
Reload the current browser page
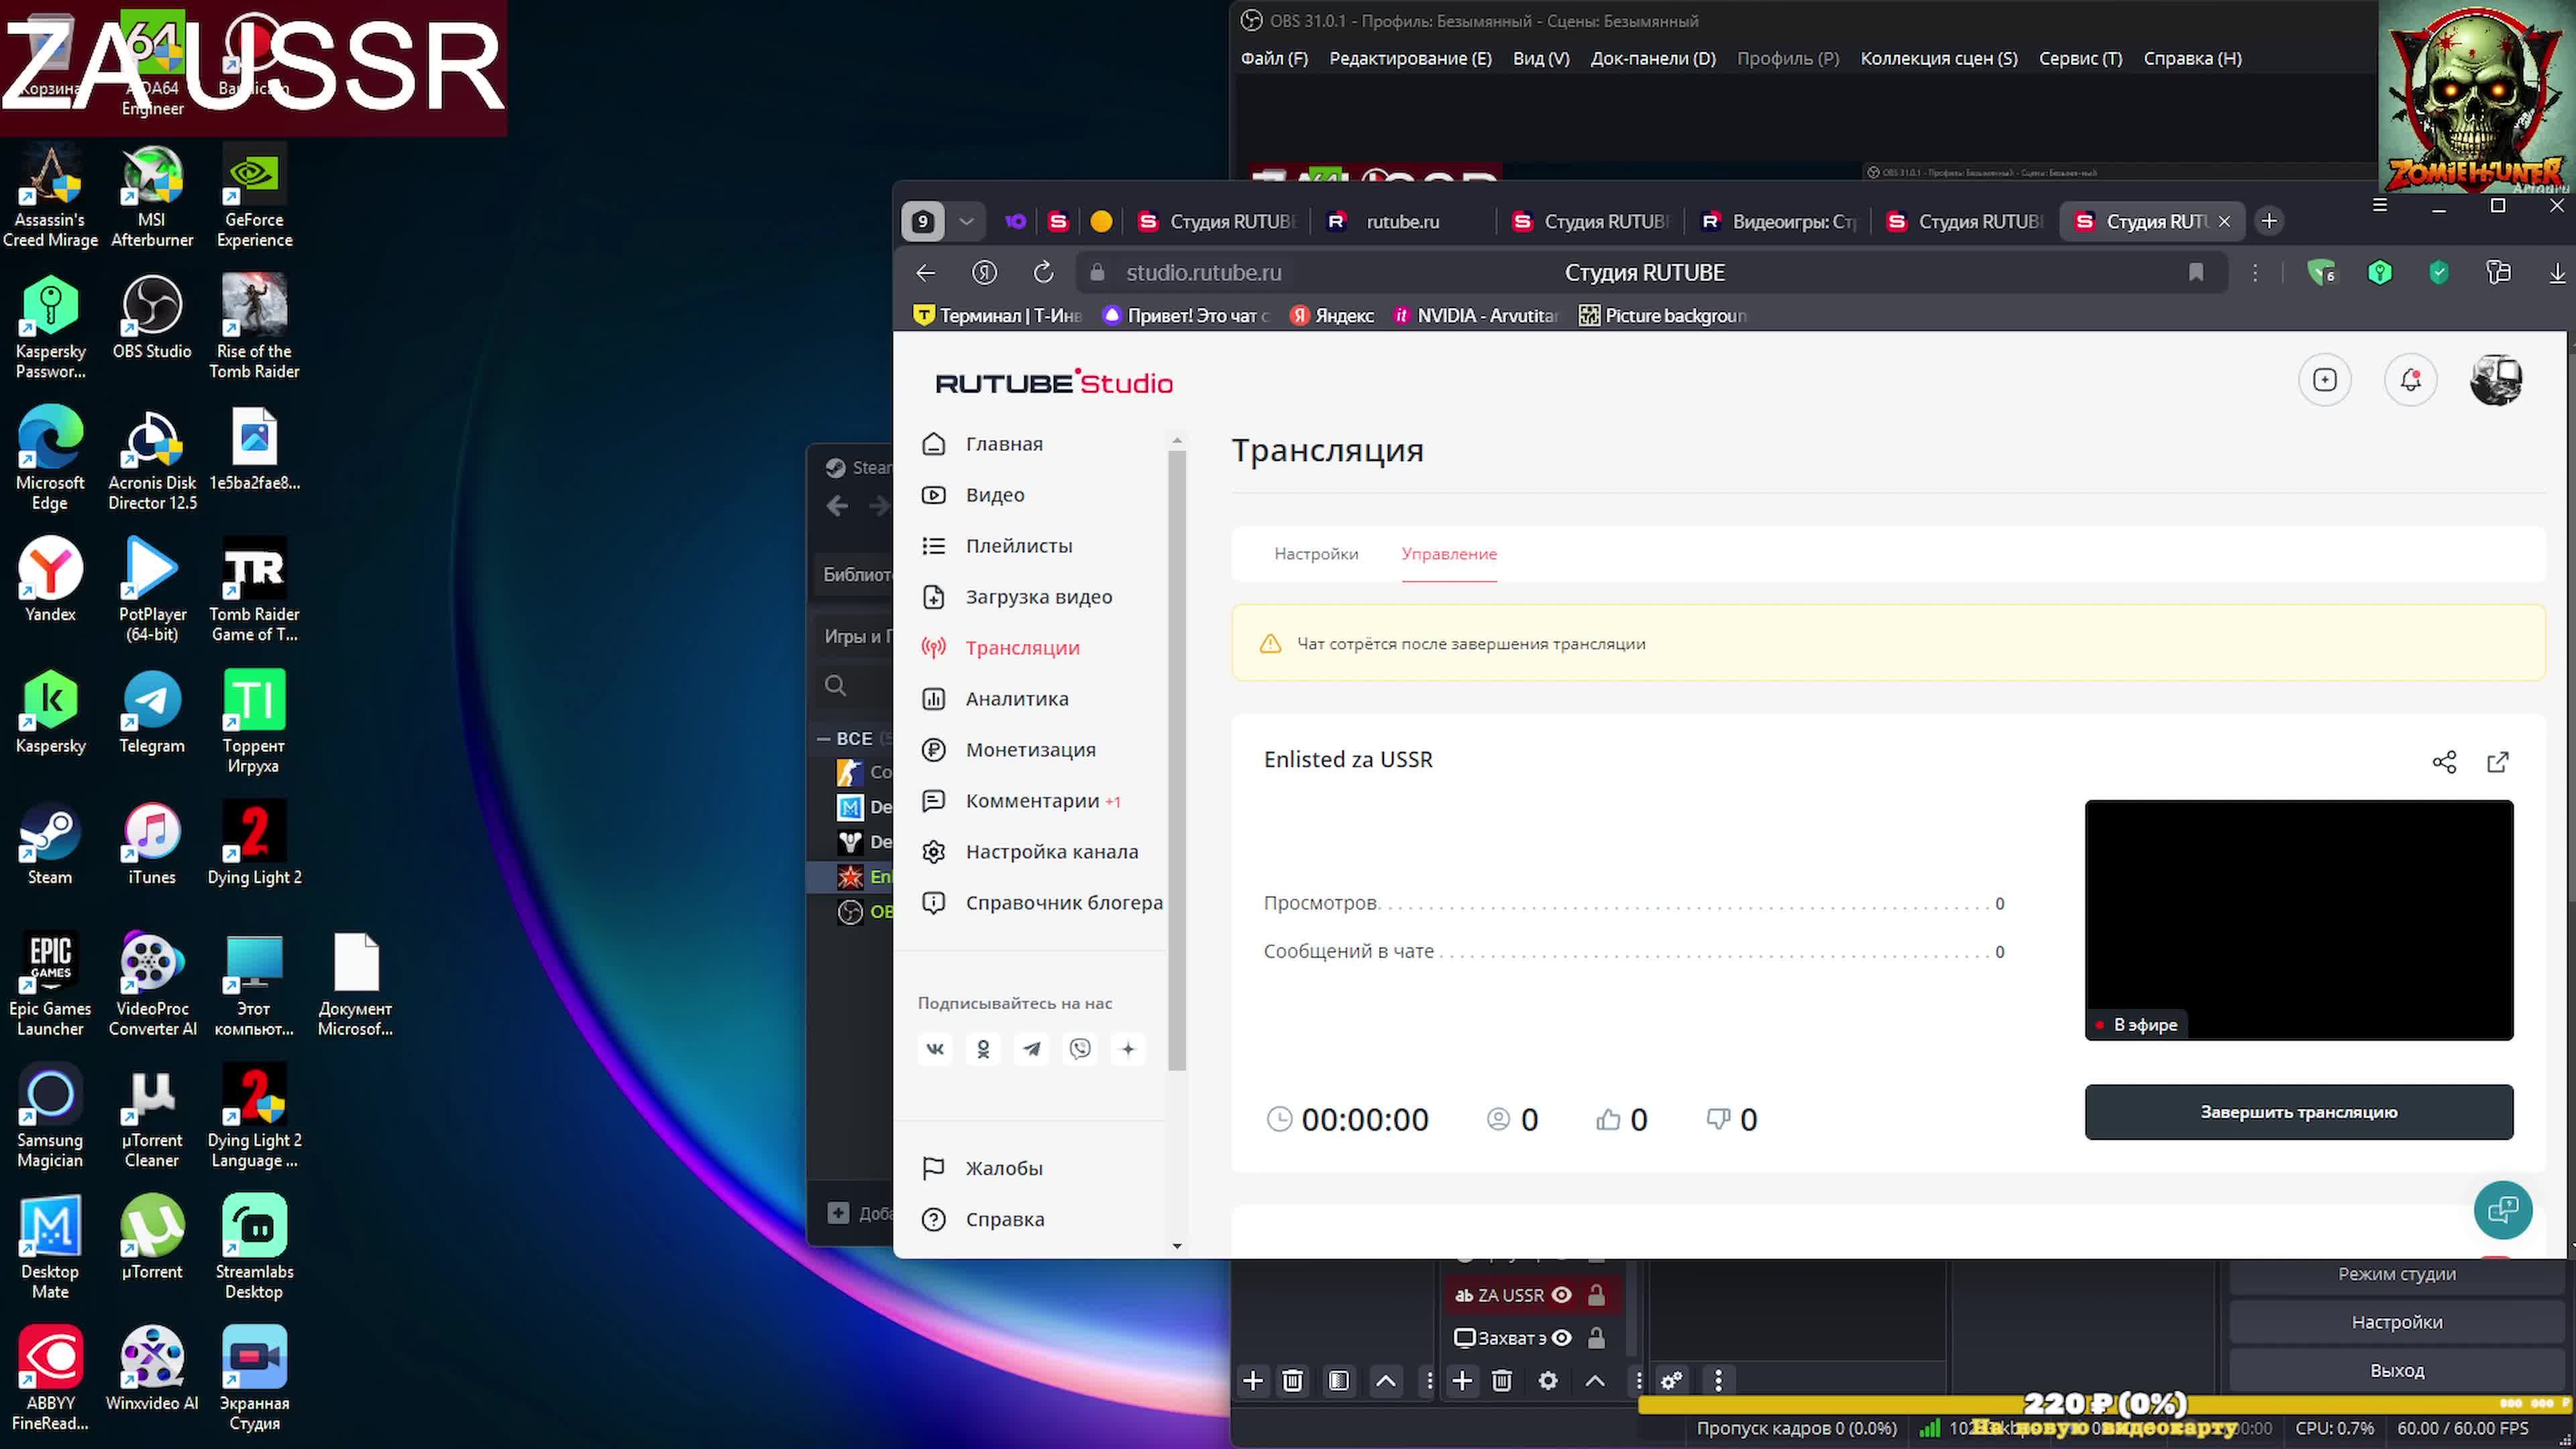pos(1043,273)
